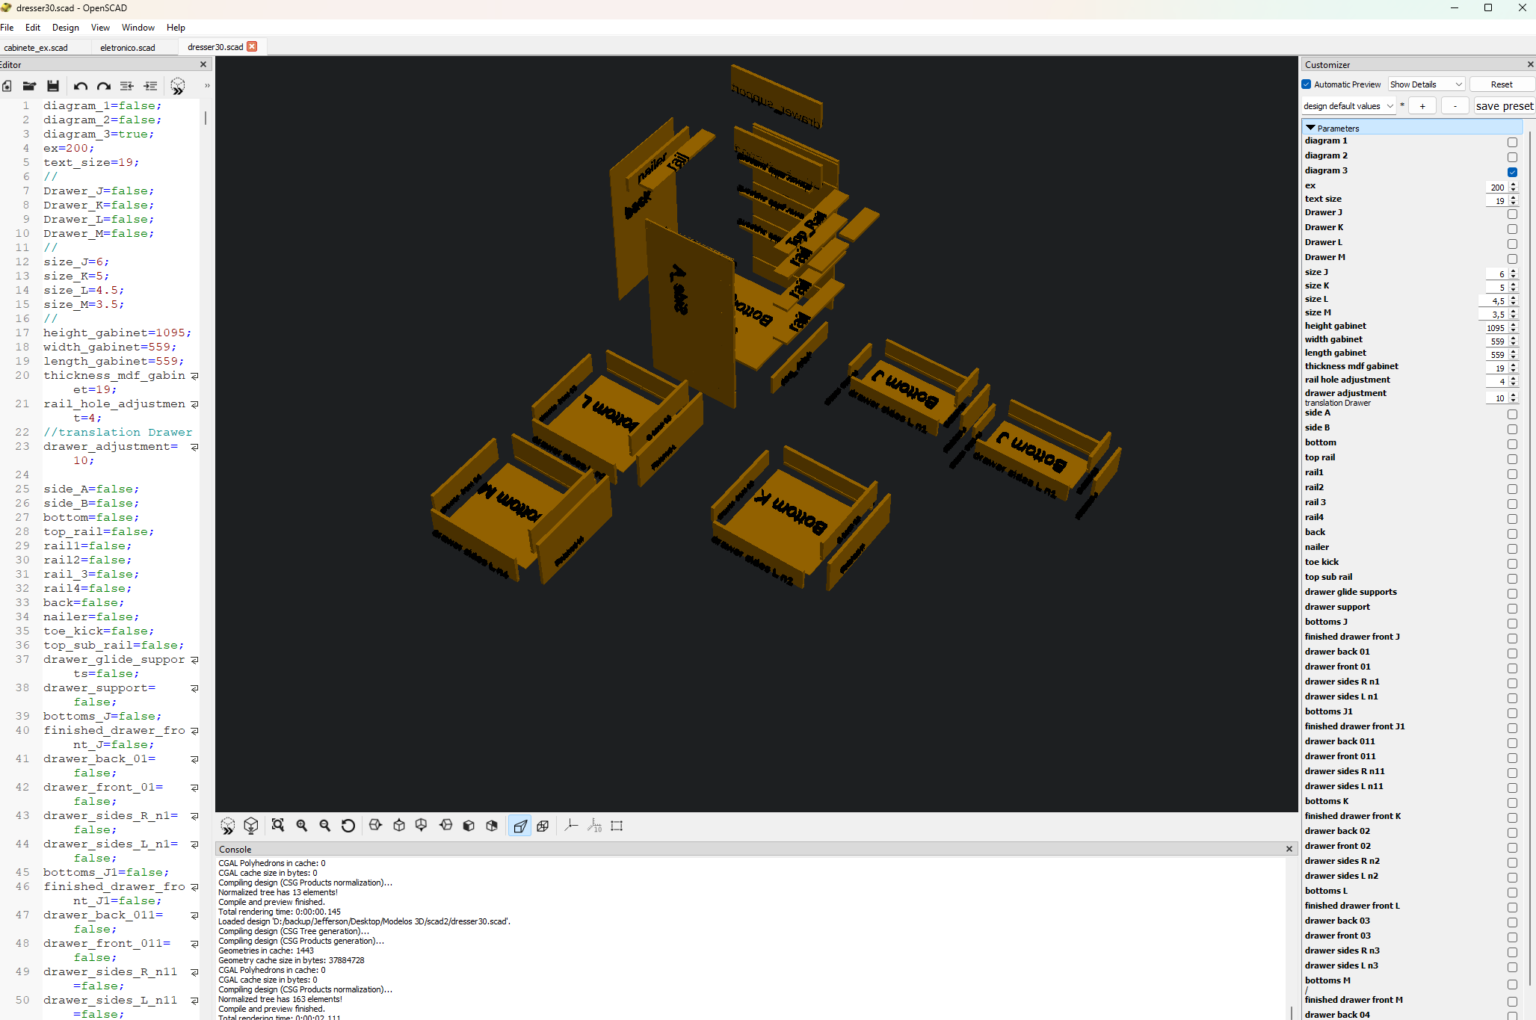Click the text size value field
Image resolution: width=1536 pixels, height=1020 pixels.
tap(1496, 201)
